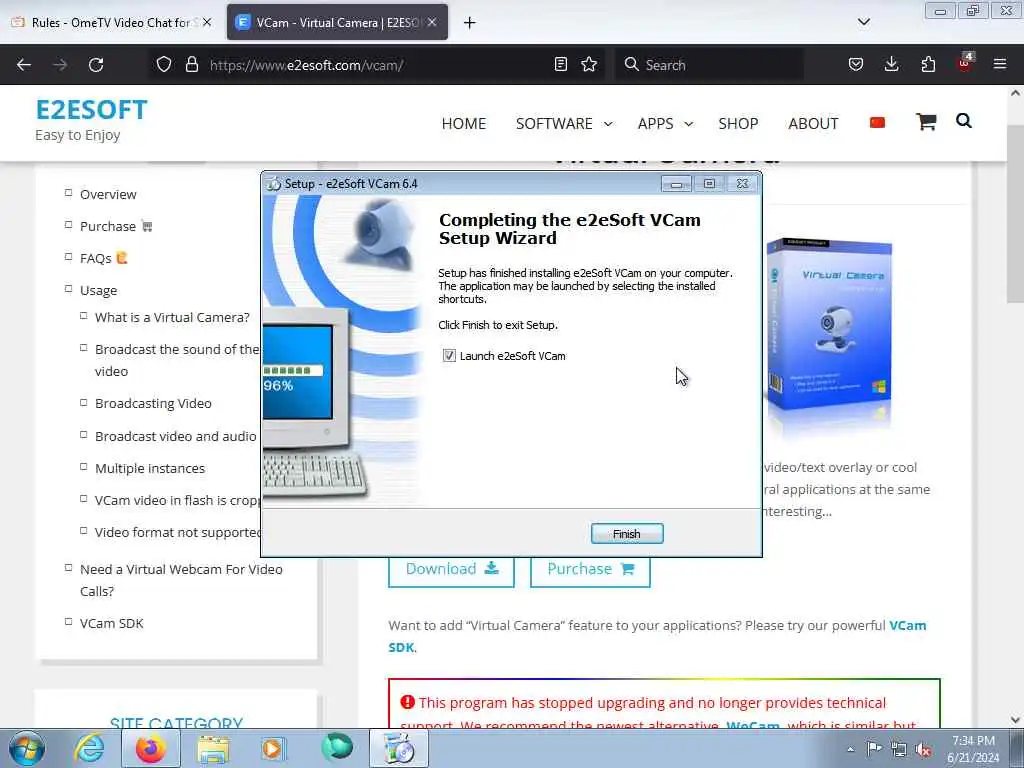
Task: Click the Purchase button with cart icon
Action: pyautogui.click(x=590, y=569)
